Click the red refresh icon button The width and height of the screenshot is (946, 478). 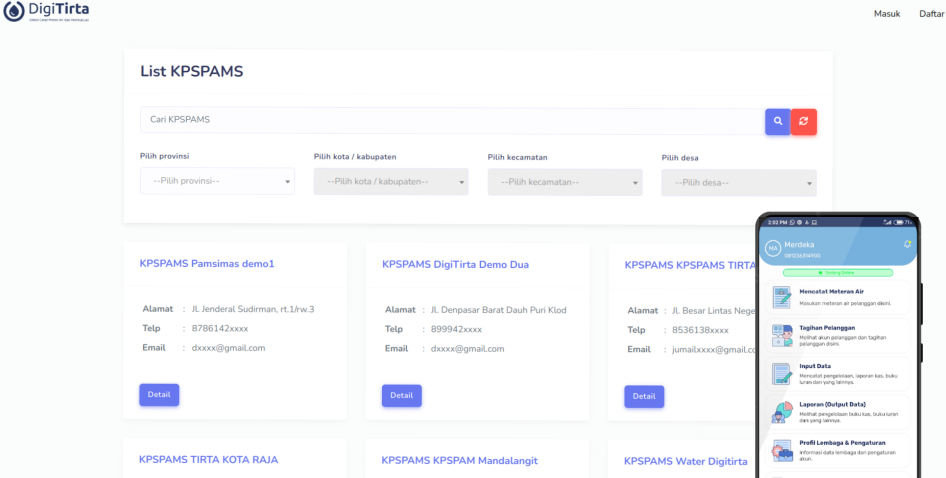point(804,121)
